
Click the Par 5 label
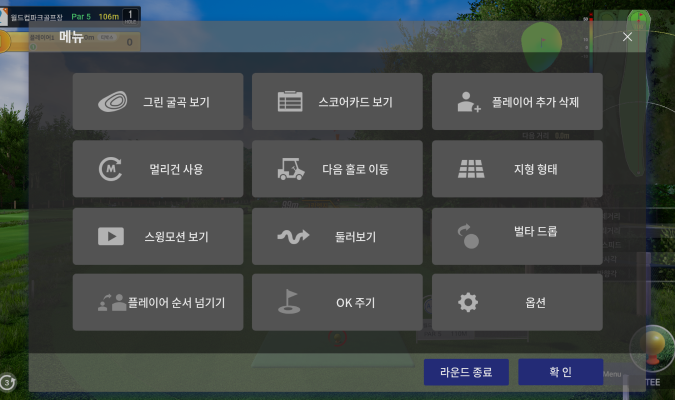click(81, 17)
